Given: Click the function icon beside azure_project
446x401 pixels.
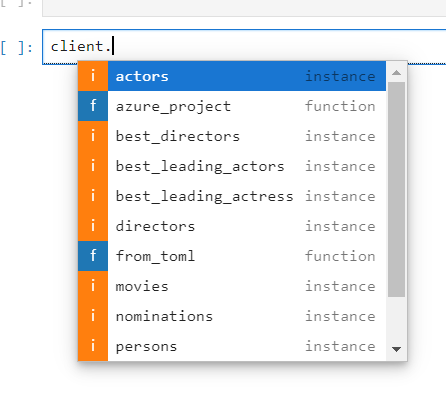Looking at the screenshot, I should [x=93, y=106].
